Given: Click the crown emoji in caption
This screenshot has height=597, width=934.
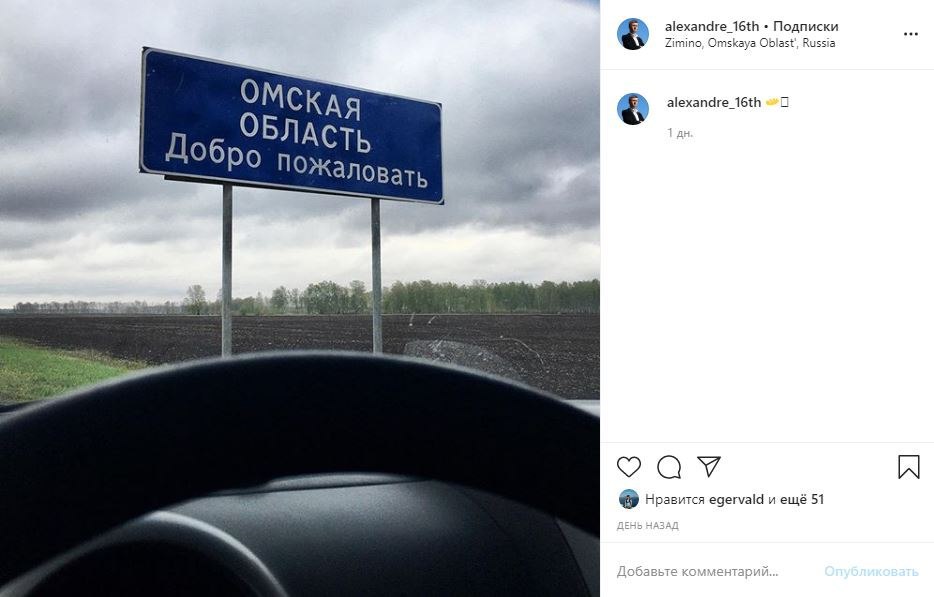Looking at the screenshot, I should [x=772, y=102].
